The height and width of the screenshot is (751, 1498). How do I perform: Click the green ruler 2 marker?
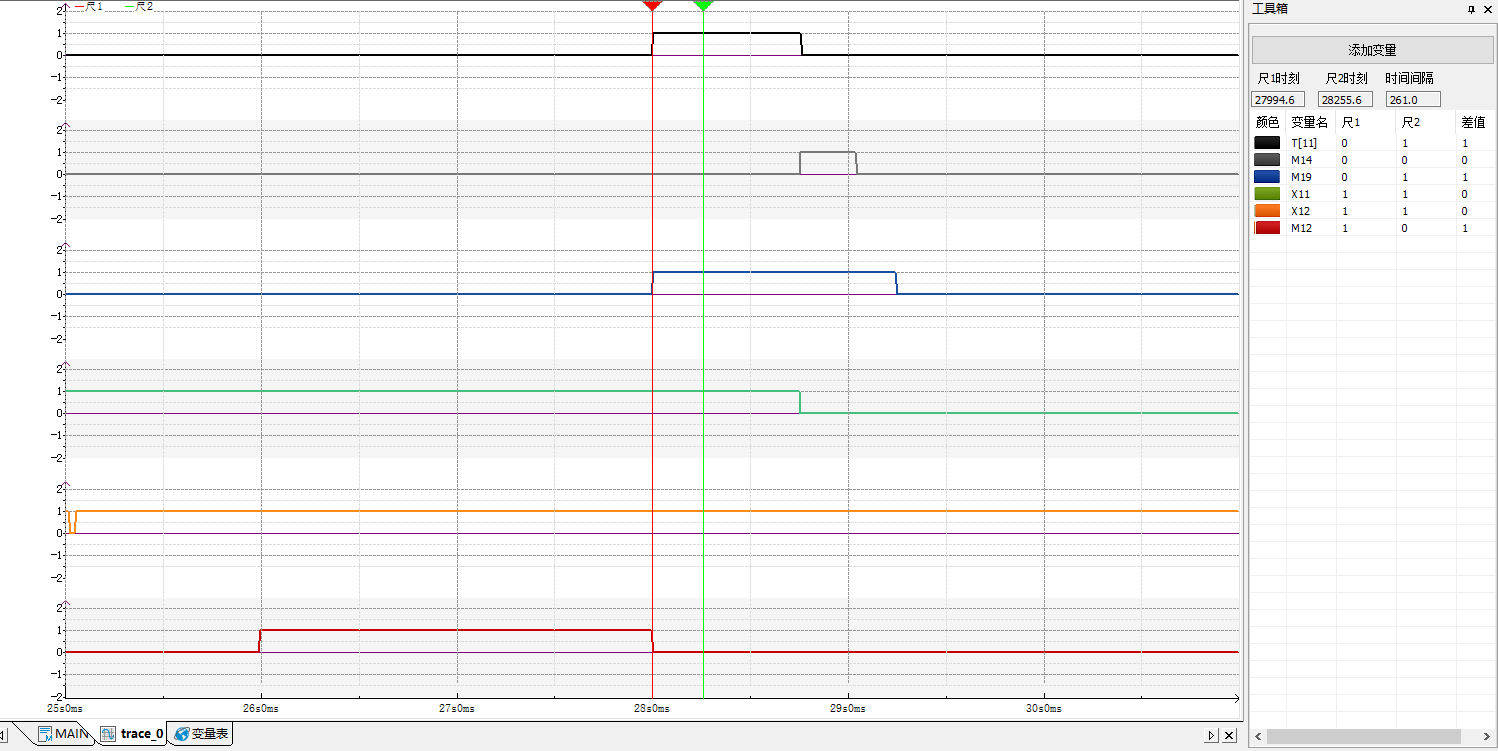tap(703, 6)
